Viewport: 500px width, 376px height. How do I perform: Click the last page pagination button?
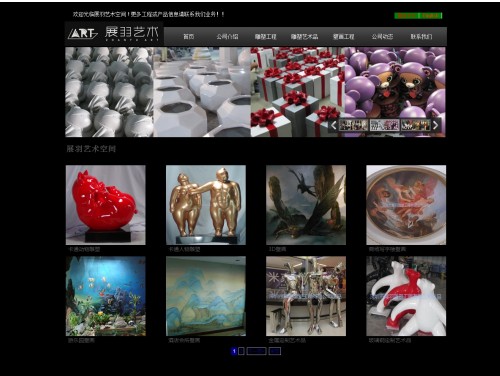point(274,351)
